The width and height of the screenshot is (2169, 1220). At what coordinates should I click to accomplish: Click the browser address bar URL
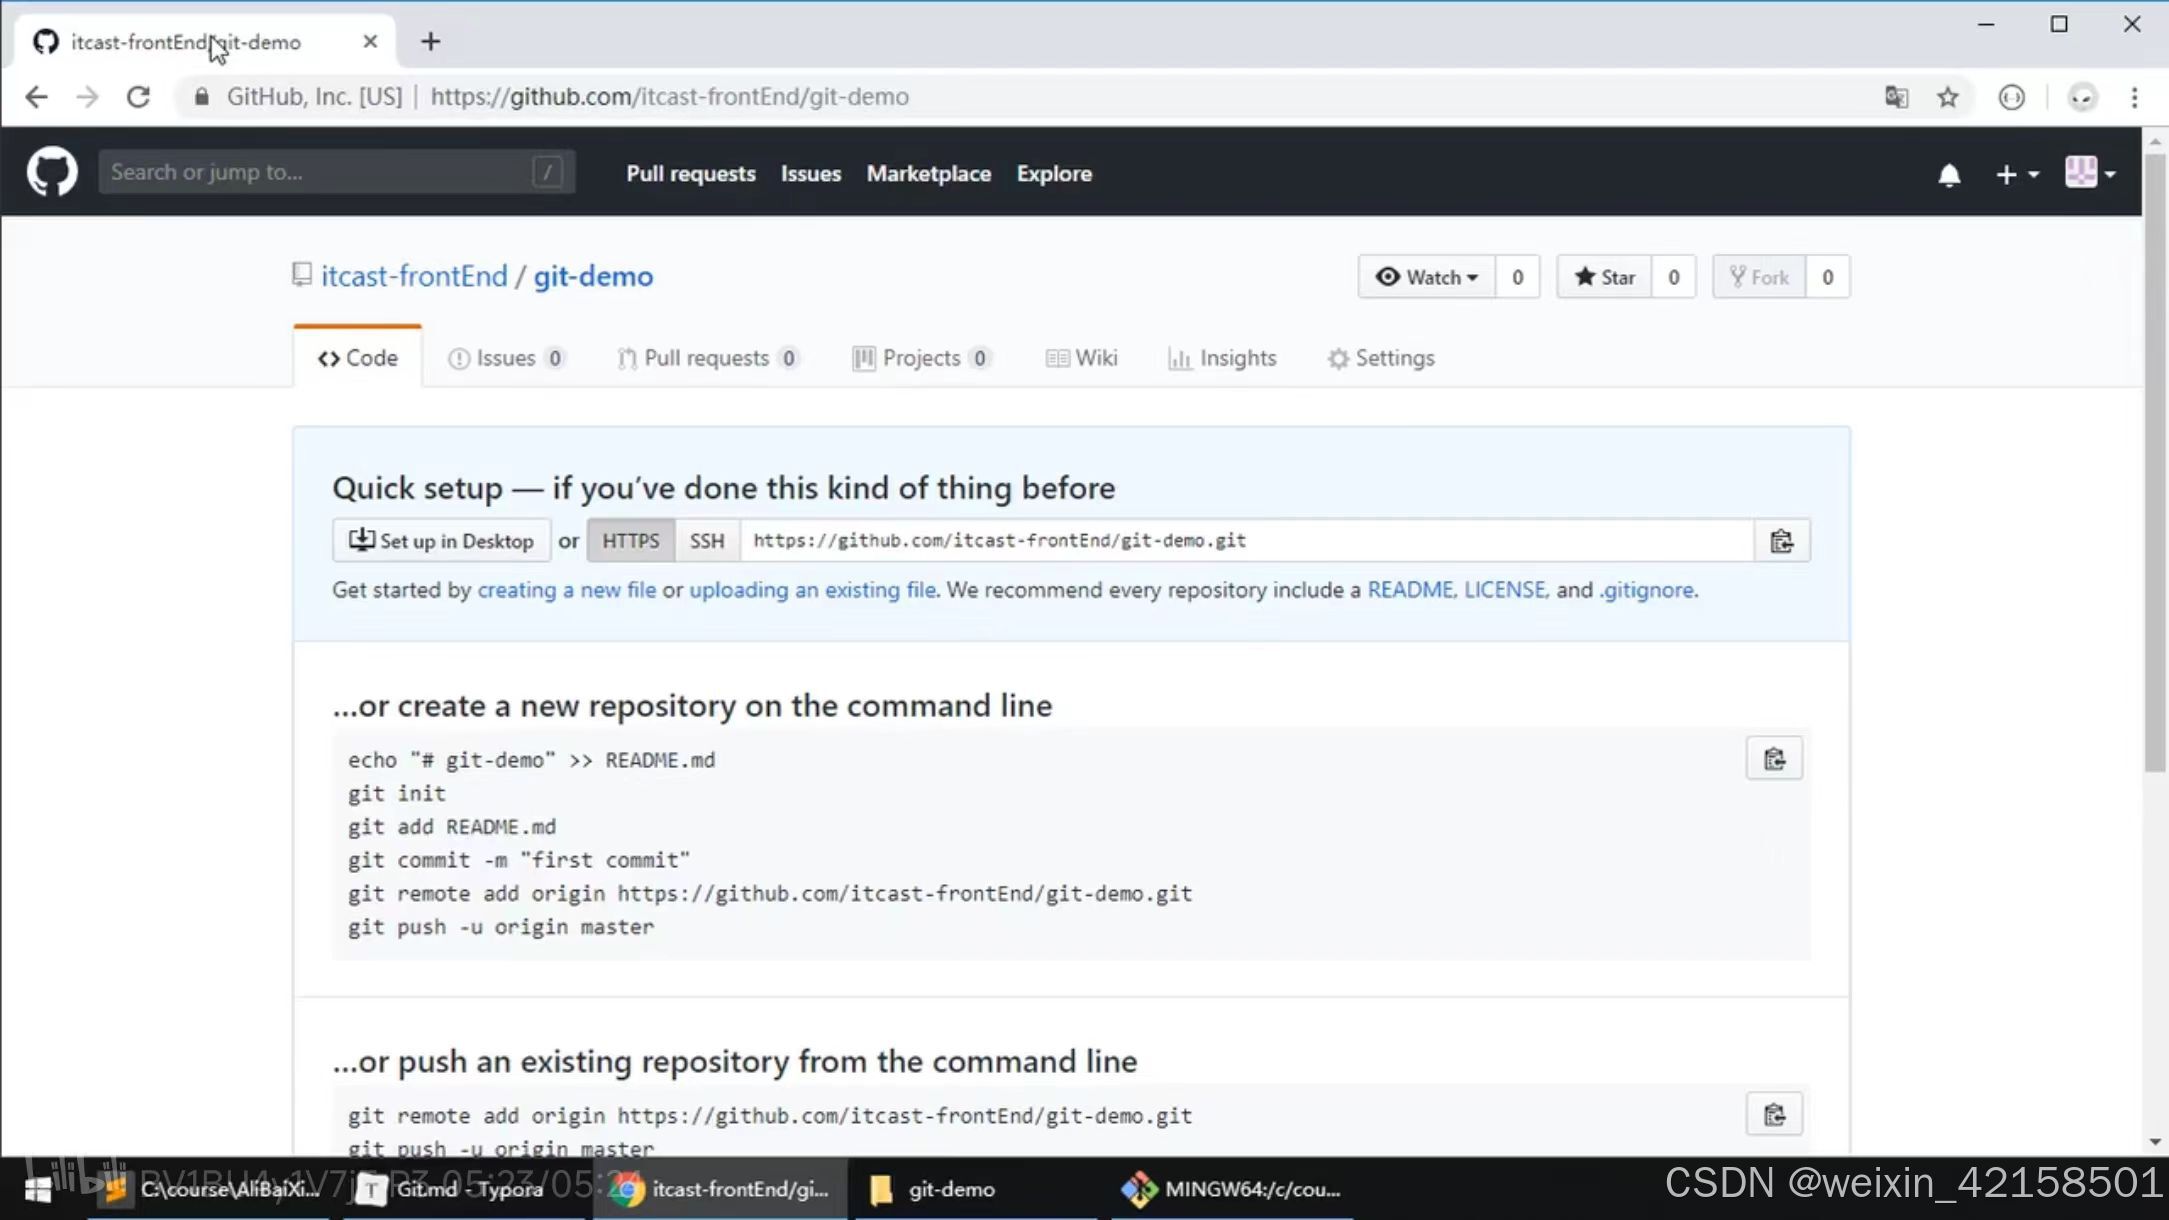(669, 97)
